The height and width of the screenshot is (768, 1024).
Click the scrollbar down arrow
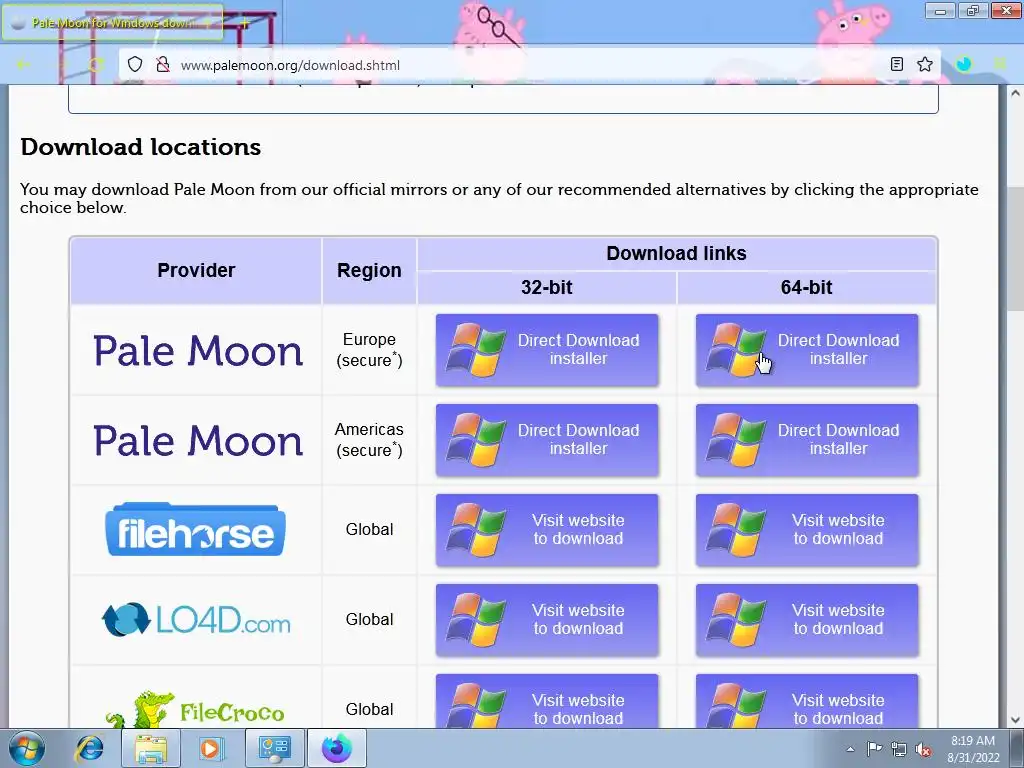click(1015, 720)
